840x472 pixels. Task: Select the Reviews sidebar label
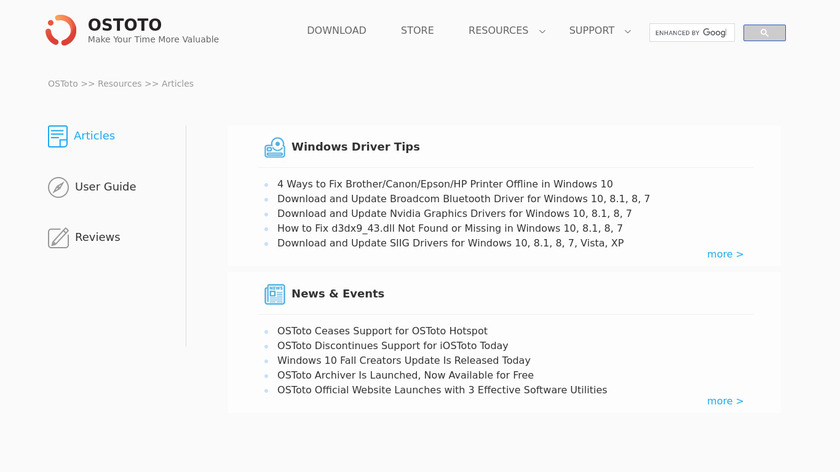coord(98,237)
